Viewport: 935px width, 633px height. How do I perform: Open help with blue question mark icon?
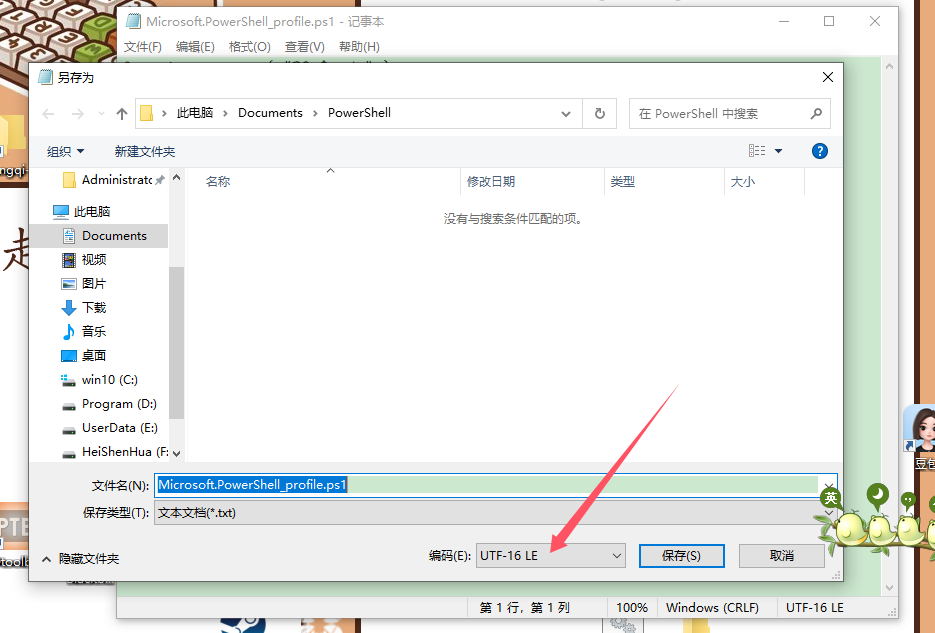[819, 151]
